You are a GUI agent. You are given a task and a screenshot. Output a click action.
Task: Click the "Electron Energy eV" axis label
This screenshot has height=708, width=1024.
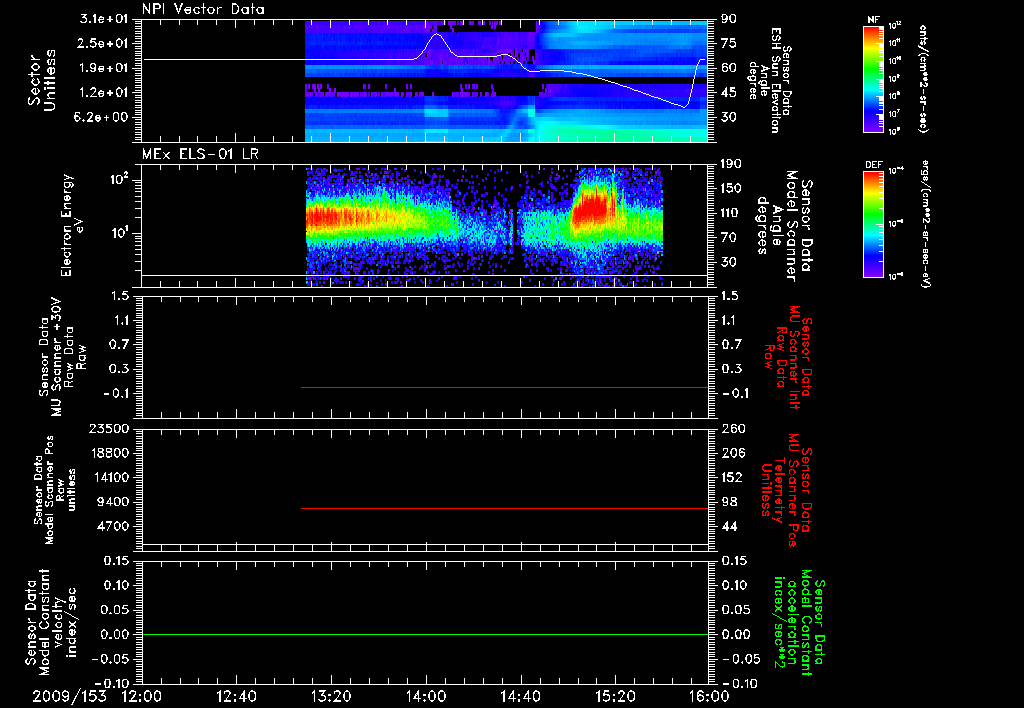pyautogui.click(x=73, y=225)
